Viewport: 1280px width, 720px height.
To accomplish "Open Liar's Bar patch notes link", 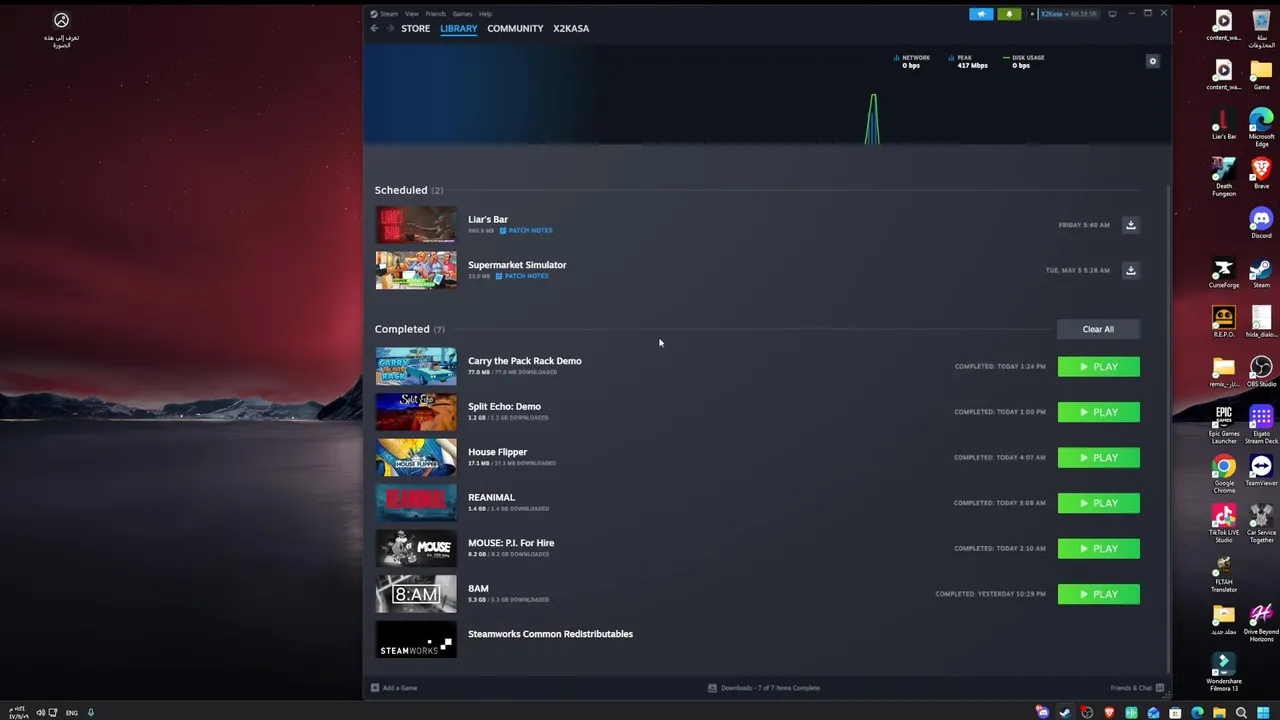I will point(526,231).
